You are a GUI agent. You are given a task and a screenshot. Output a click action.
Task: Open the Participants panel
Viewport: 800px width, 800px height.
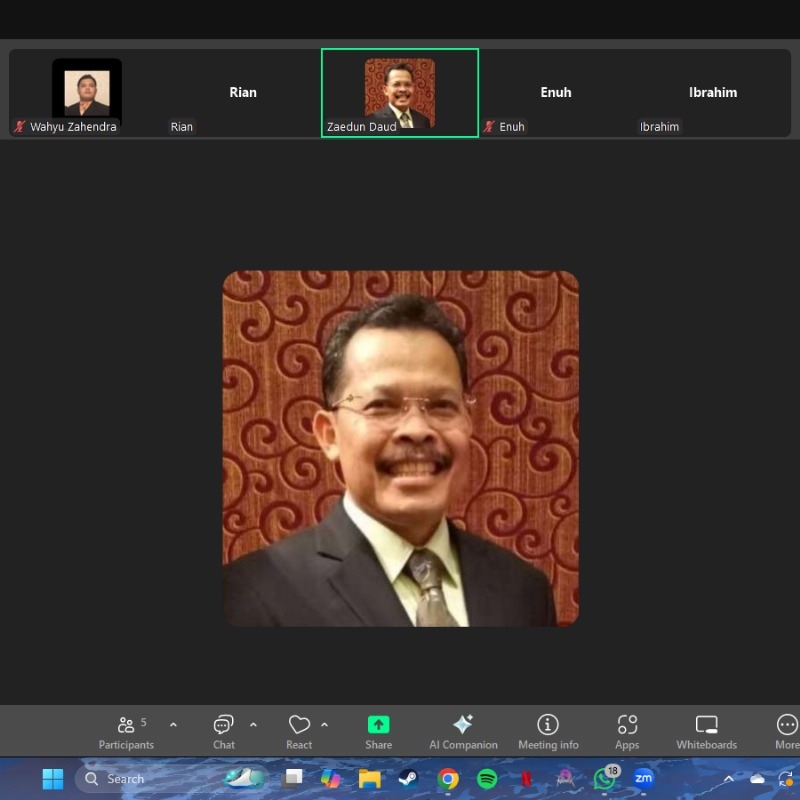[126, 732]
